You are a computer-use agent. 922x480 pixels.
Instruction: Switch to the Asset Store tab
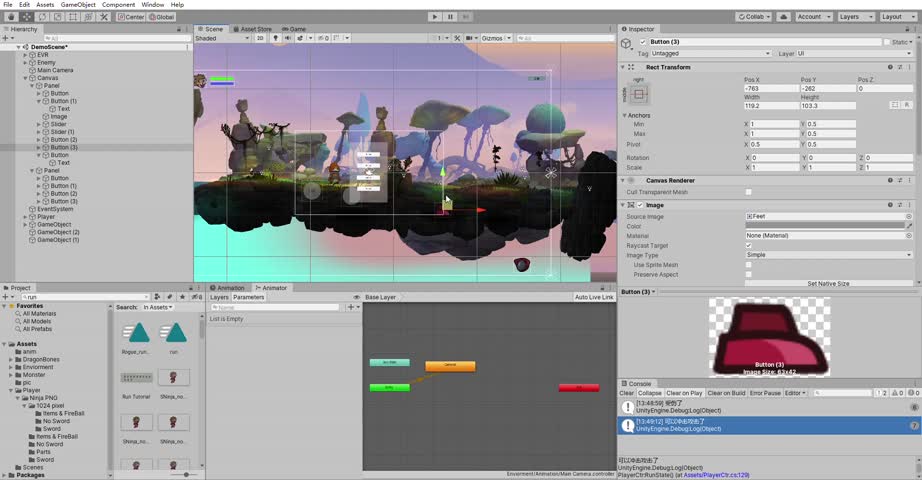click(x=253, y=29)
